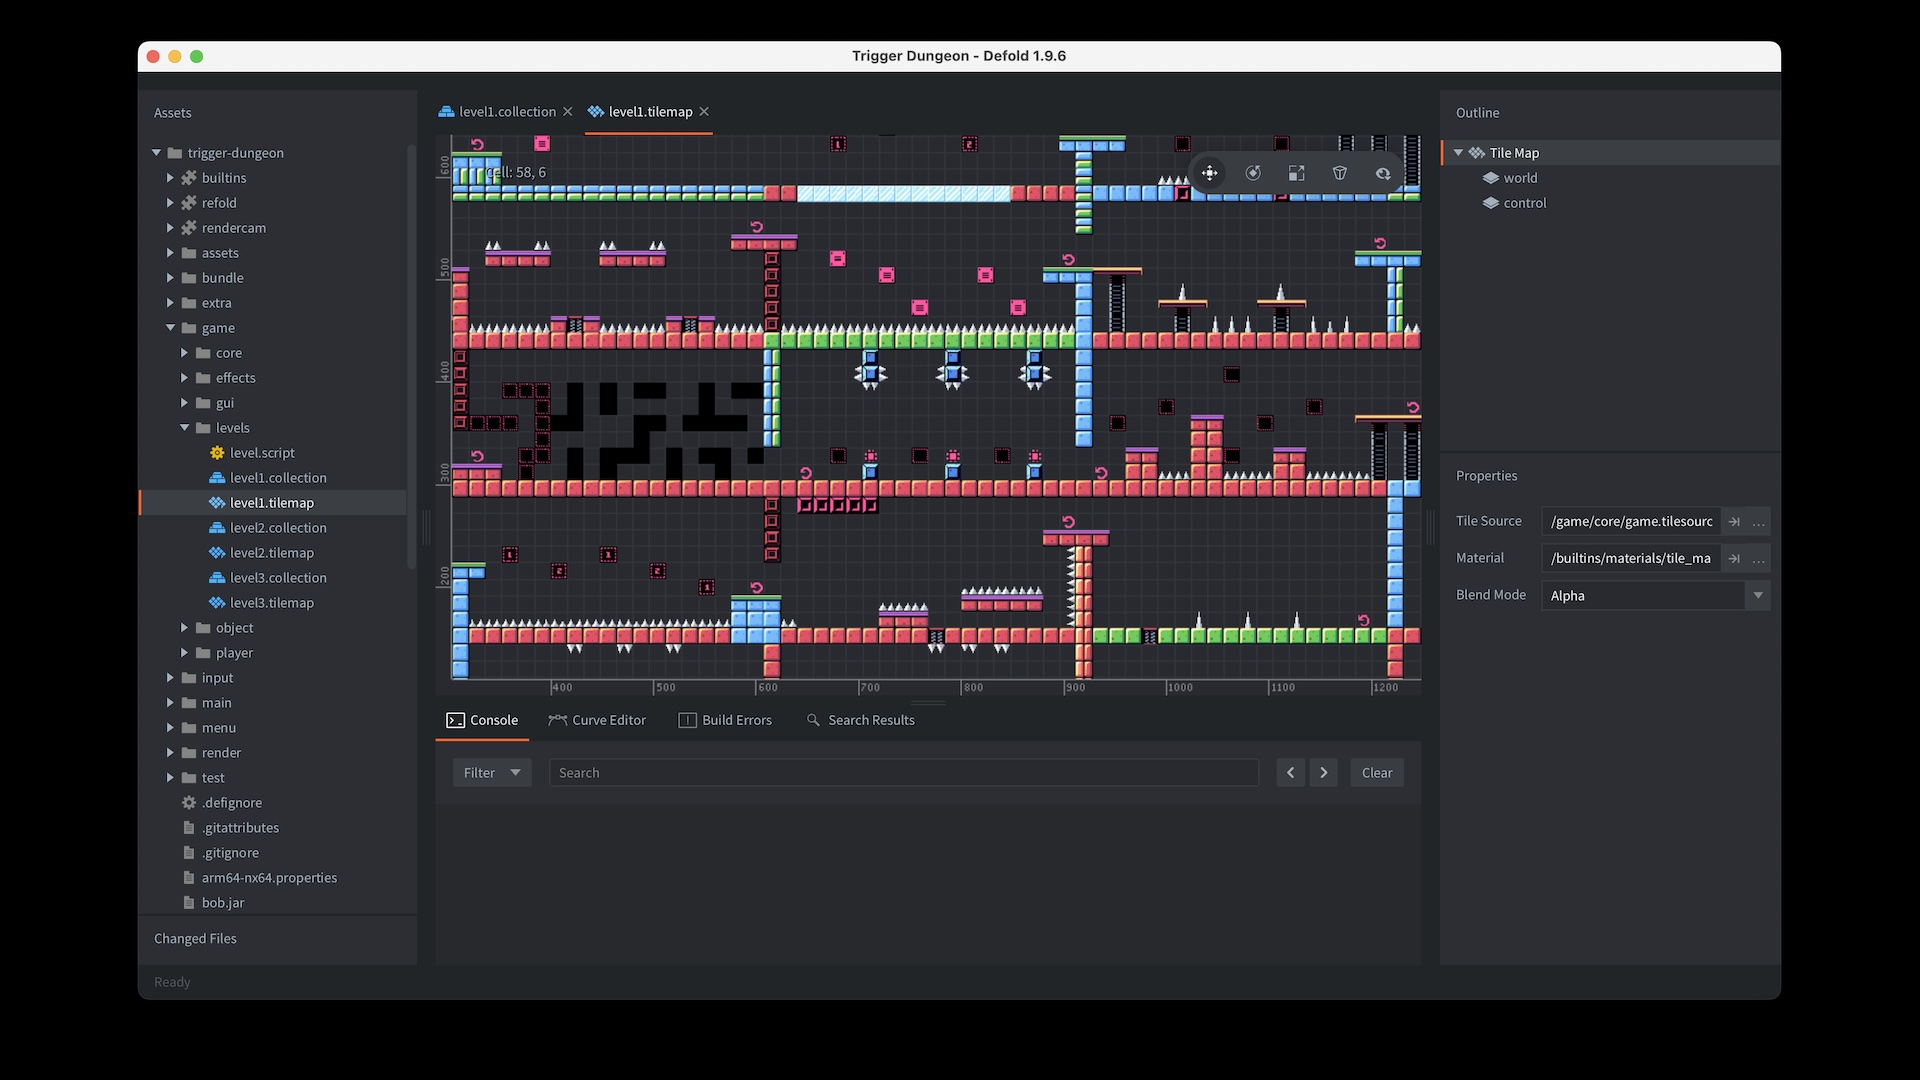Viewport: 1920px width, 1080px height.
Task: Collapse the Tile Map outline node
Action: coord(1459,153)
